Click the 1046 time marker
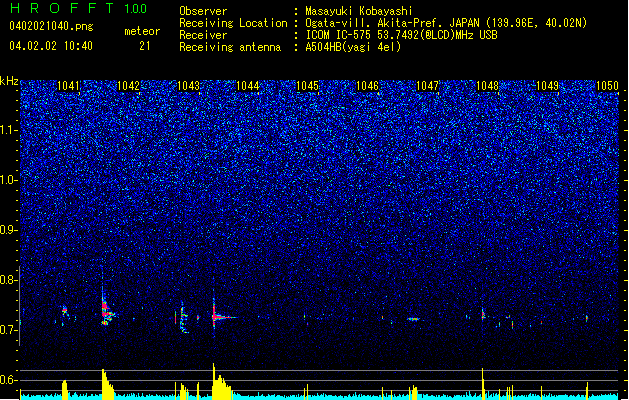This screenshot has height=400, width=629. (367, 86)
